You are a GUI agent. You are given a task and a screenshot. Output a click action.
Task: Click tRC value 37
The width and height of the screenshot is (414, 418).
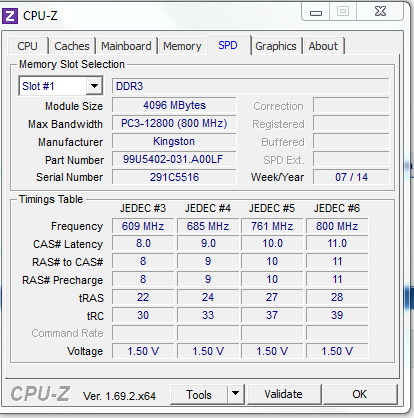272,315
